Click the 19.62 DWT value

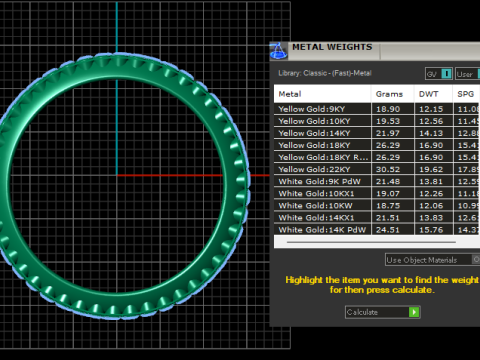pyautogui.click(x=431, y=169)
